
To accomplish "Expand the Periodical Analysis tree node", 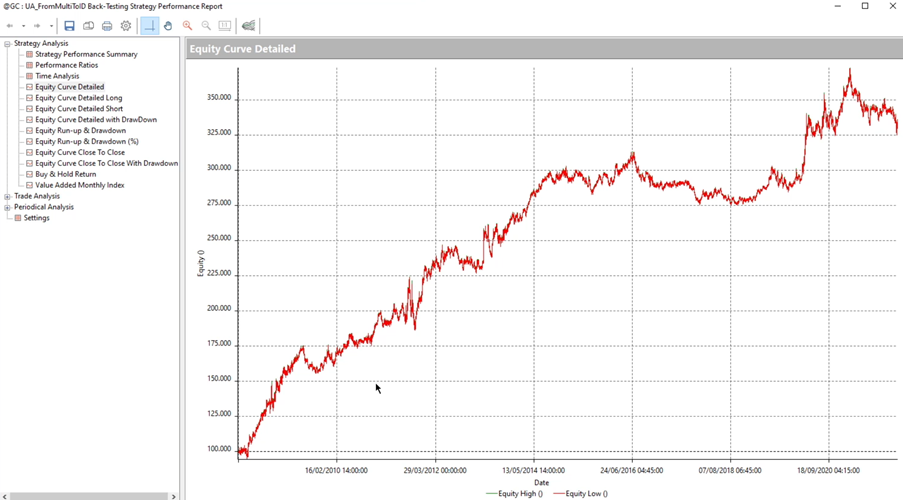I will click(7, 207).
